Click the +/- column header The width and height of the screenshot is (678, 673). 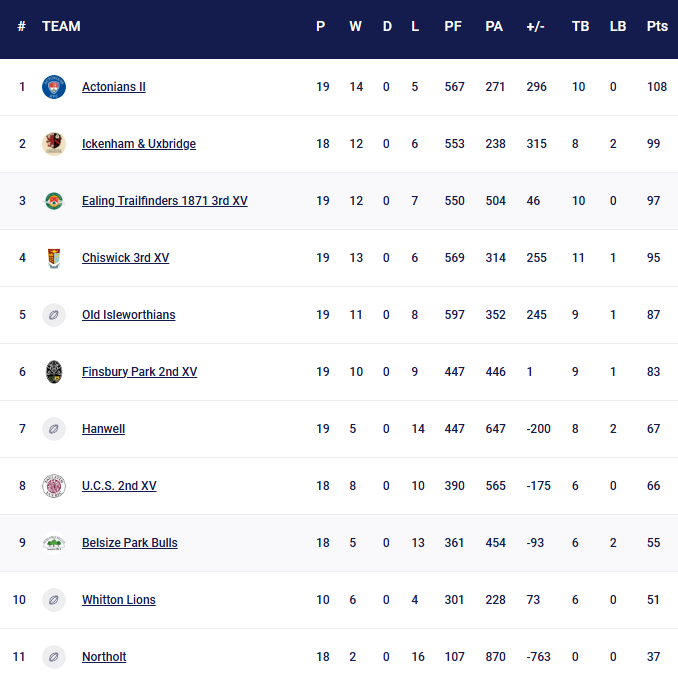tap(535, 27)
